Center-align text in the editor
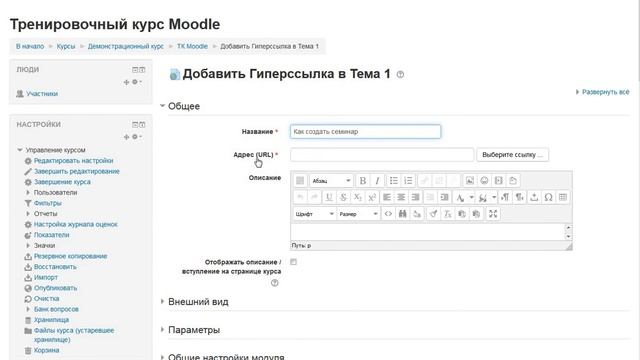Viewport: 640px width, 360px height. click(x=401, y=197)
